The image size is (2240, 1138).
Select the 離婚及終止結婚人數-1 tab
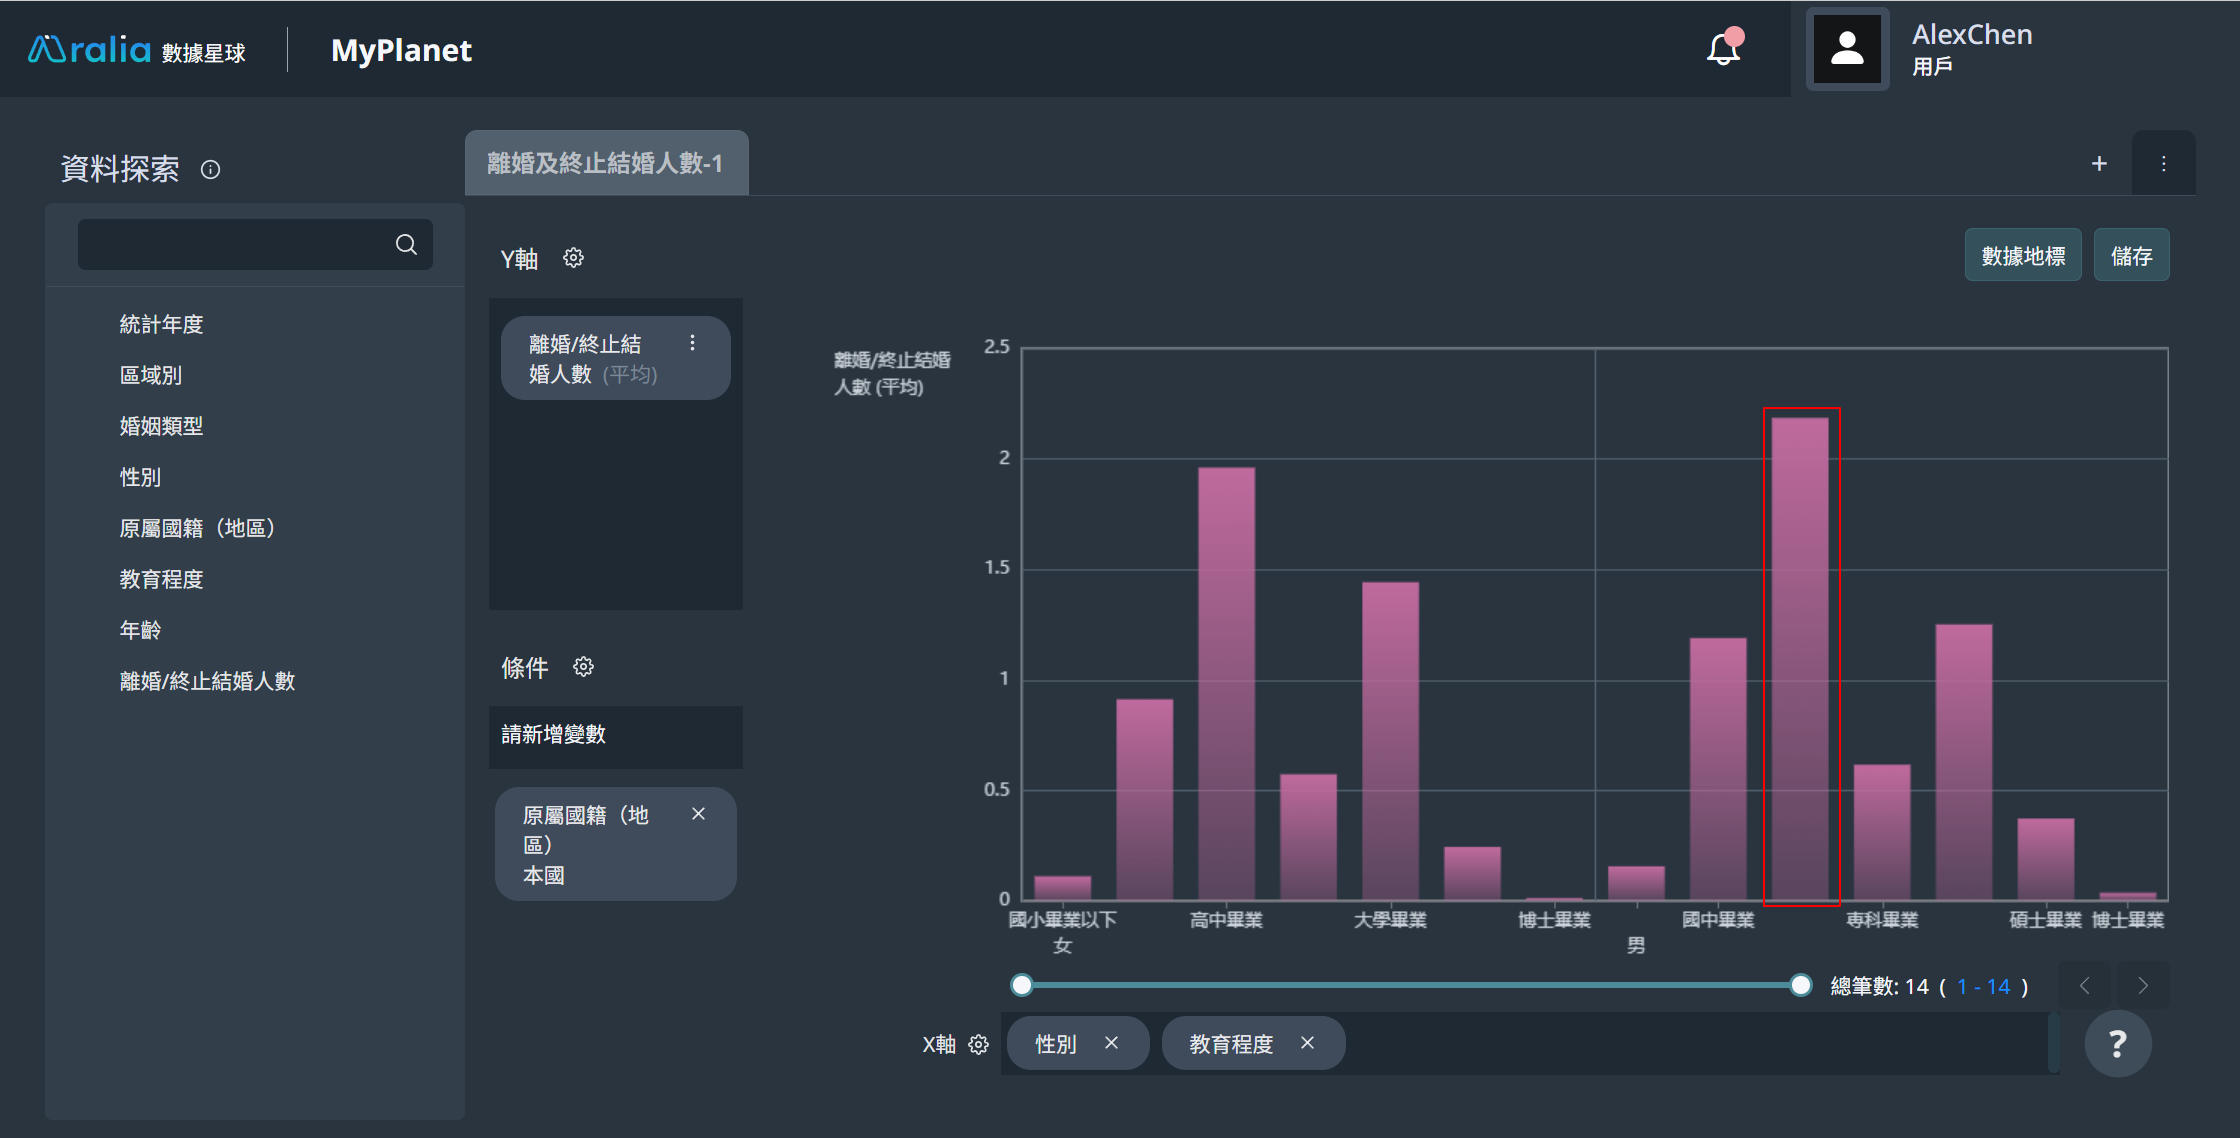point(606,163)
